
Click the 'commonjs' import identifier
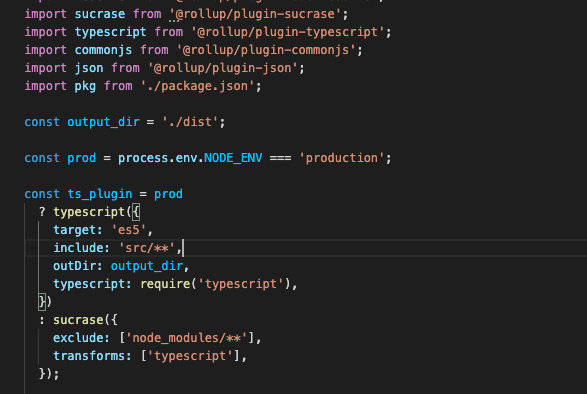pos(103,50)
